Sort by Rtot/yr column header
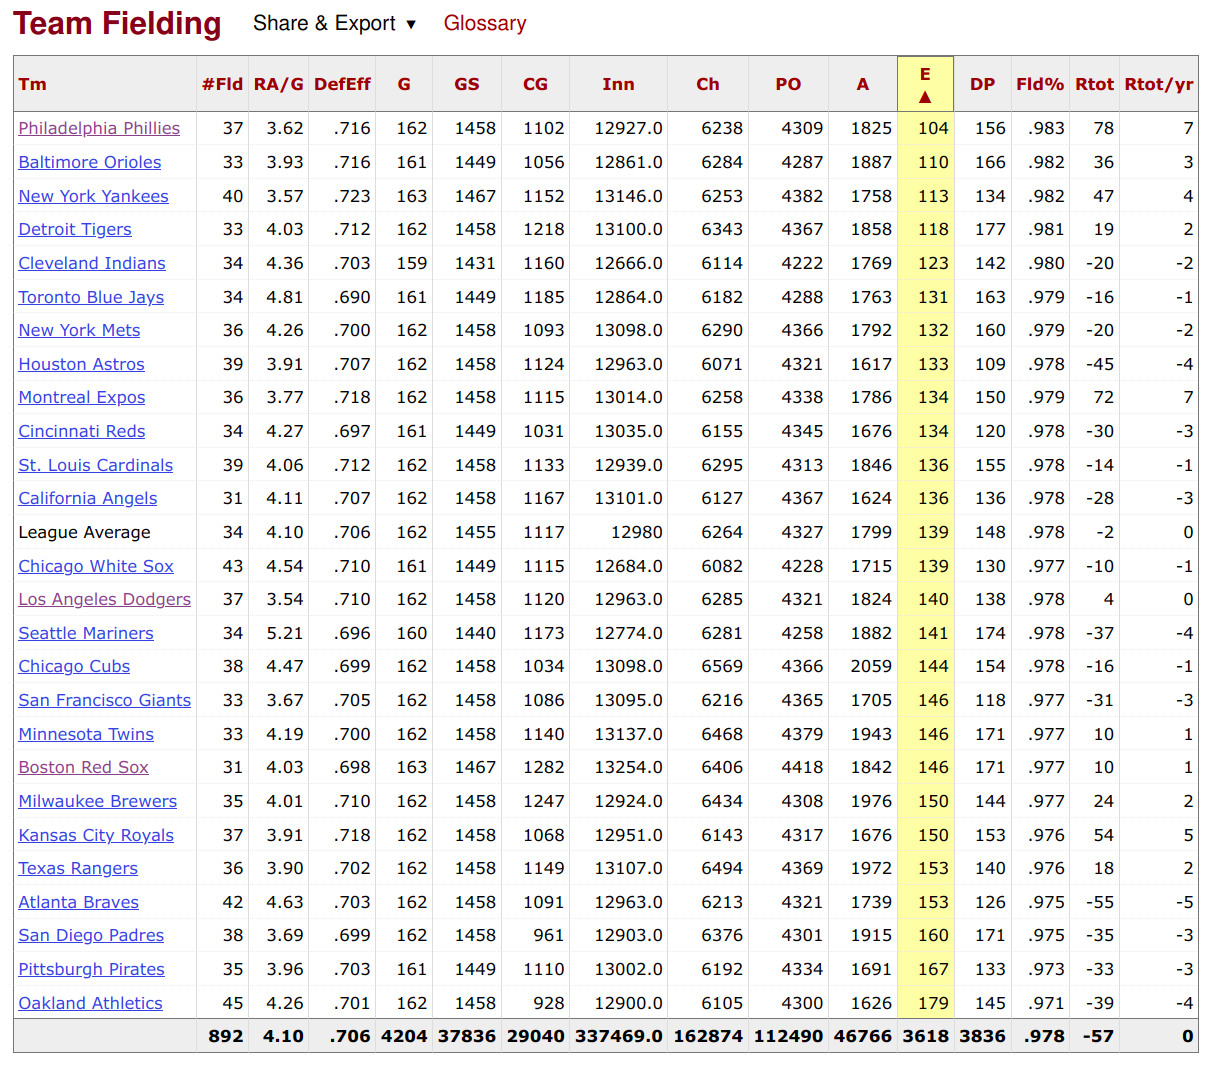This screenshot has width=1221, height=1071. coord(1158,84)
